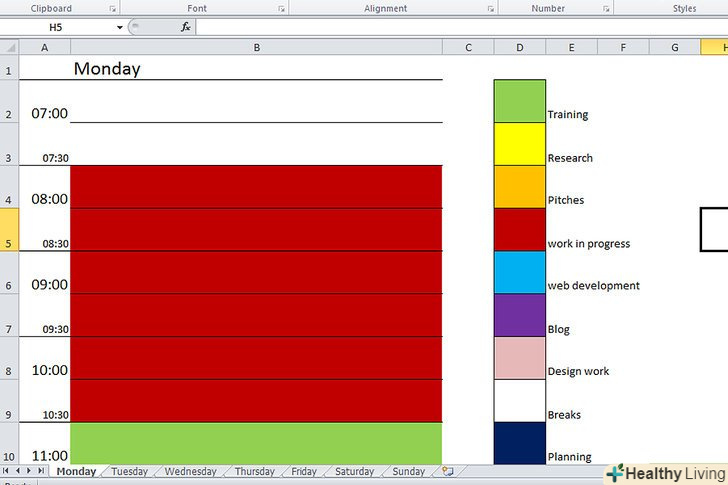Viewport: 728px width, 485px height.
Task: Go to the Sunday sheet tab
Action: [408, 472]
